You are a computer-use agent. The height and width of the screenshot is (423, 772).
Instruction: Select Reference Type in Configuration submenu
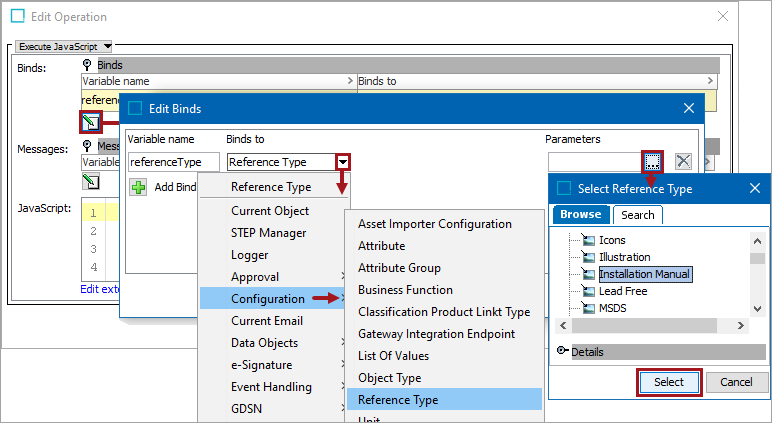pos(444,400)
